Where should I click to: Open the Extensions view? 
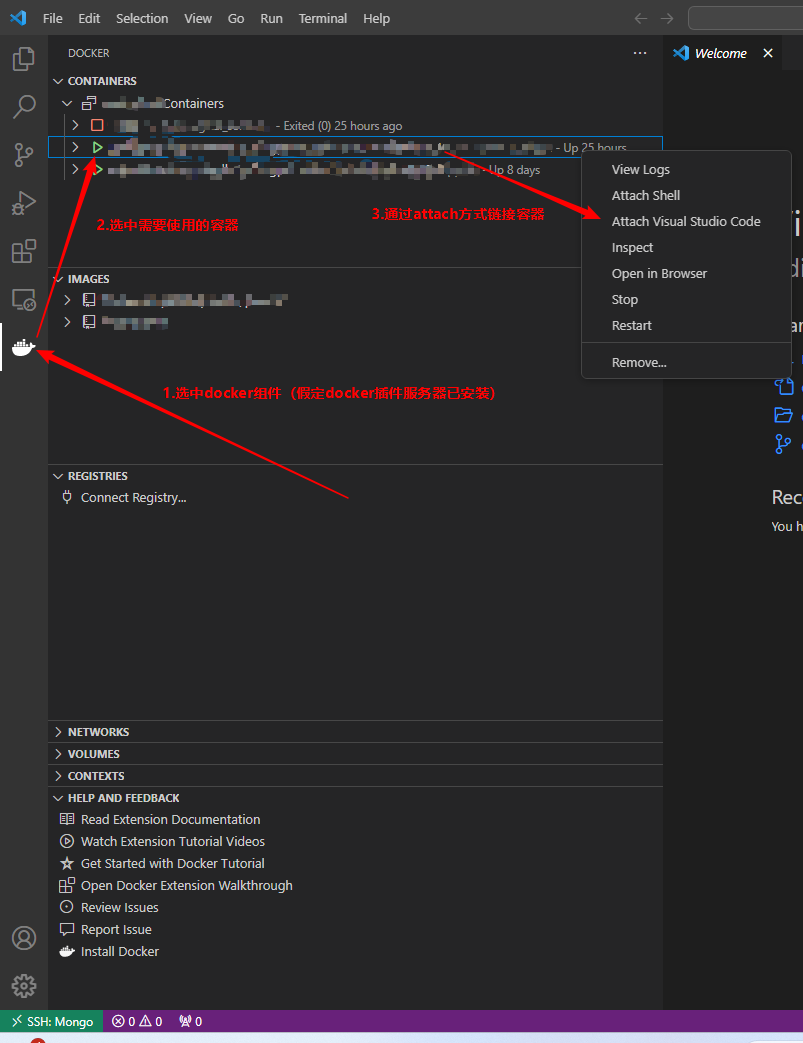24,251
